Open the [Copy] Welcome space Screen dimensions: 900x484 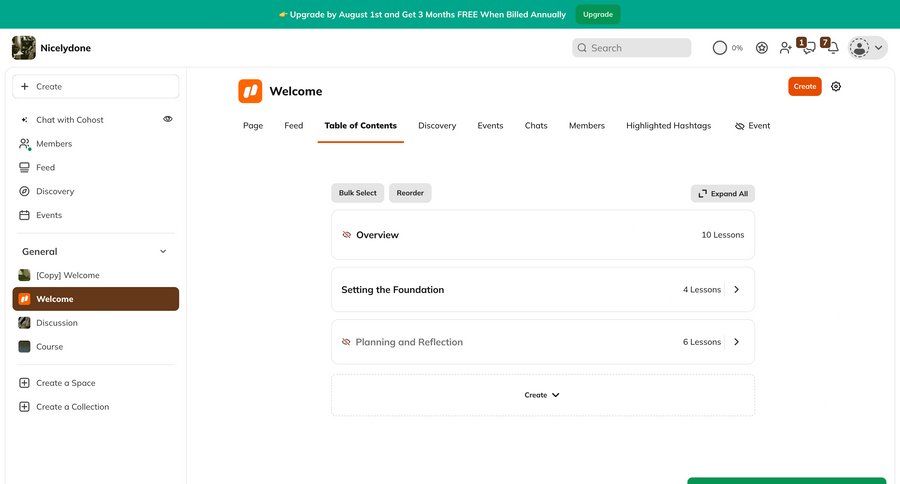95,275
